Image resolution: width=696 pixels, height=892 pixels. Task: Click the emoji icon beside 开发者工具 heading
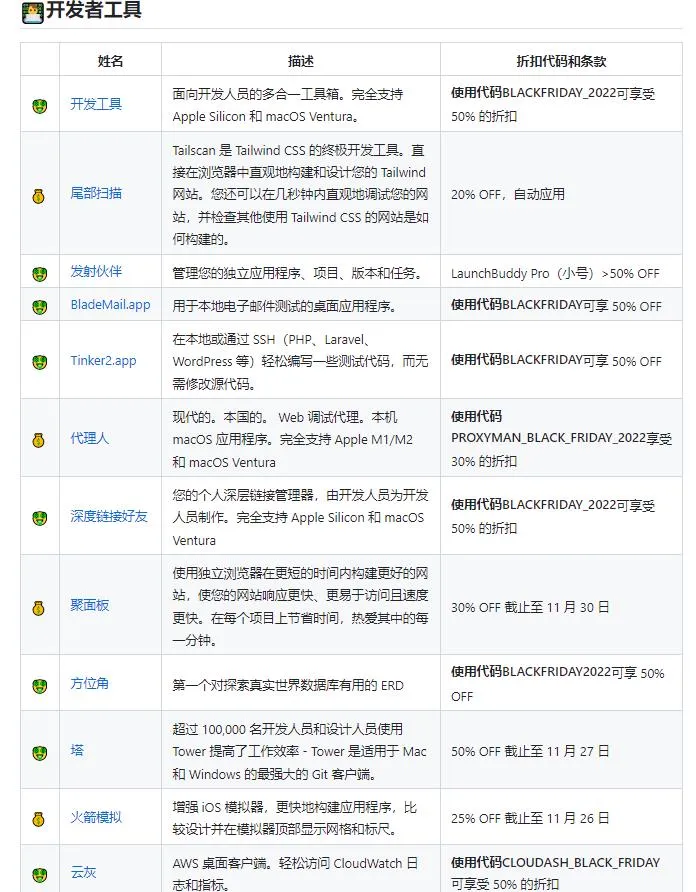coord(32,12)
